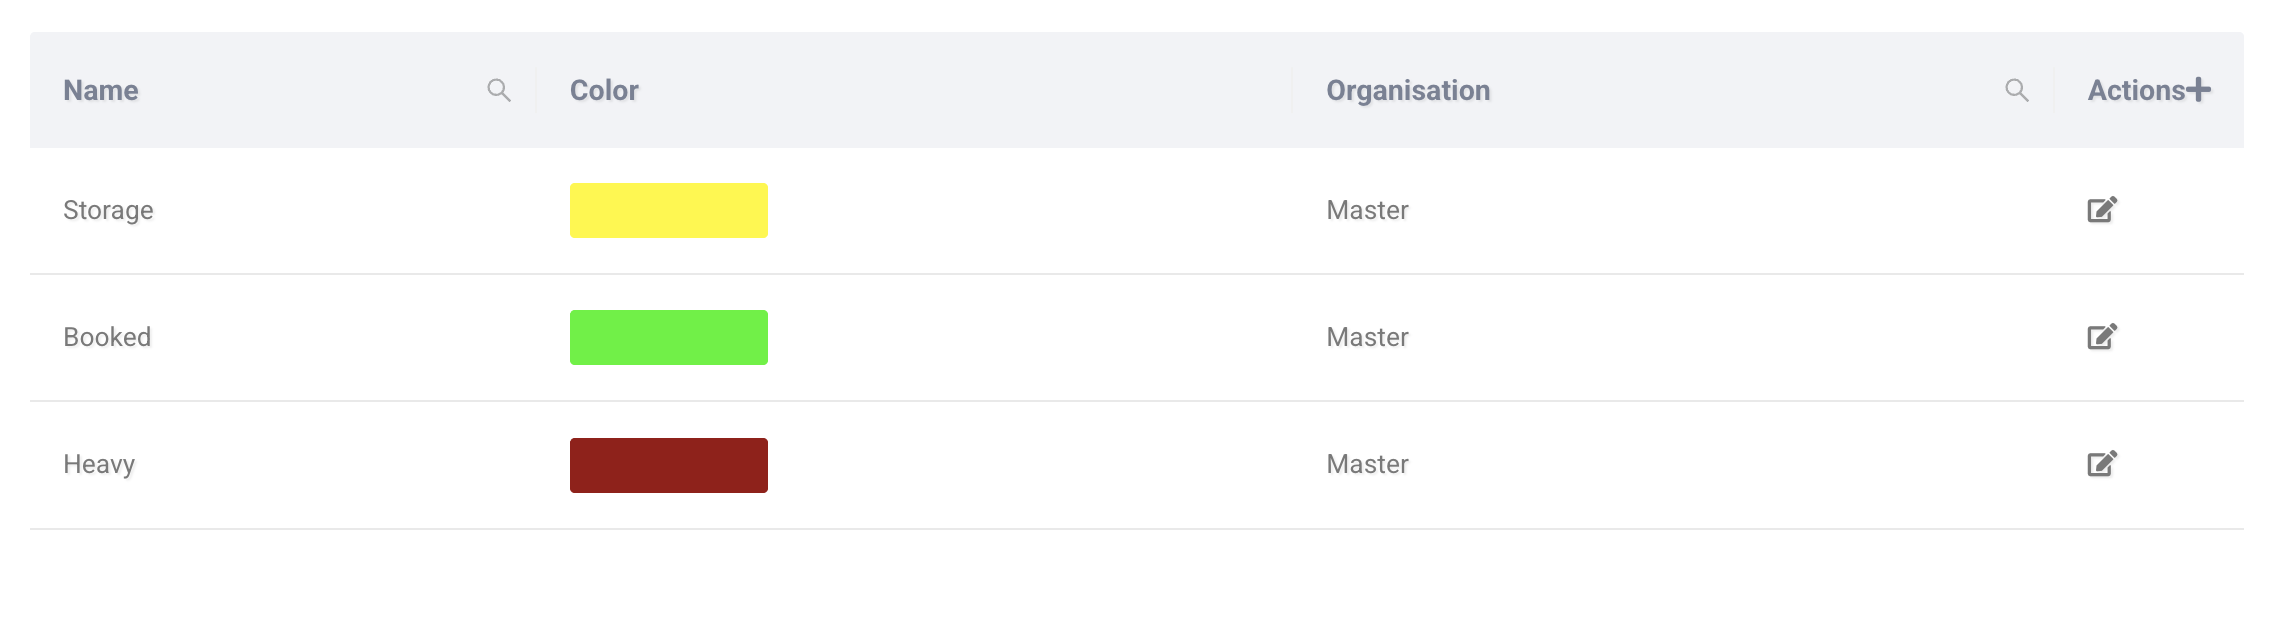Select the Heavy row label

tap(102, 464)
